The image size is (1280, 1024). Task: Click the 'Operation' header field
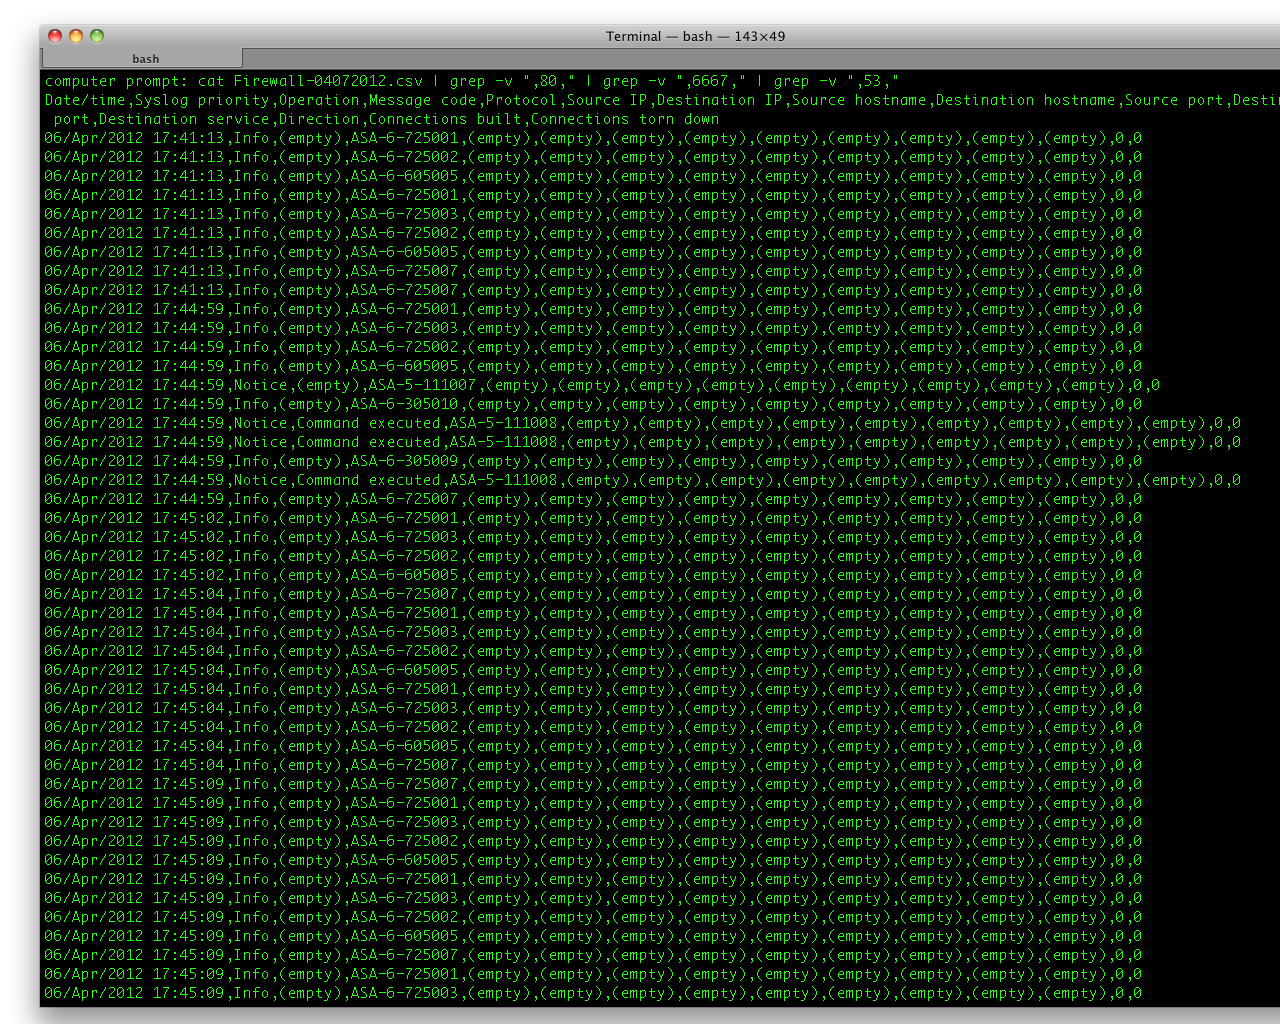[x=319, y=100]
